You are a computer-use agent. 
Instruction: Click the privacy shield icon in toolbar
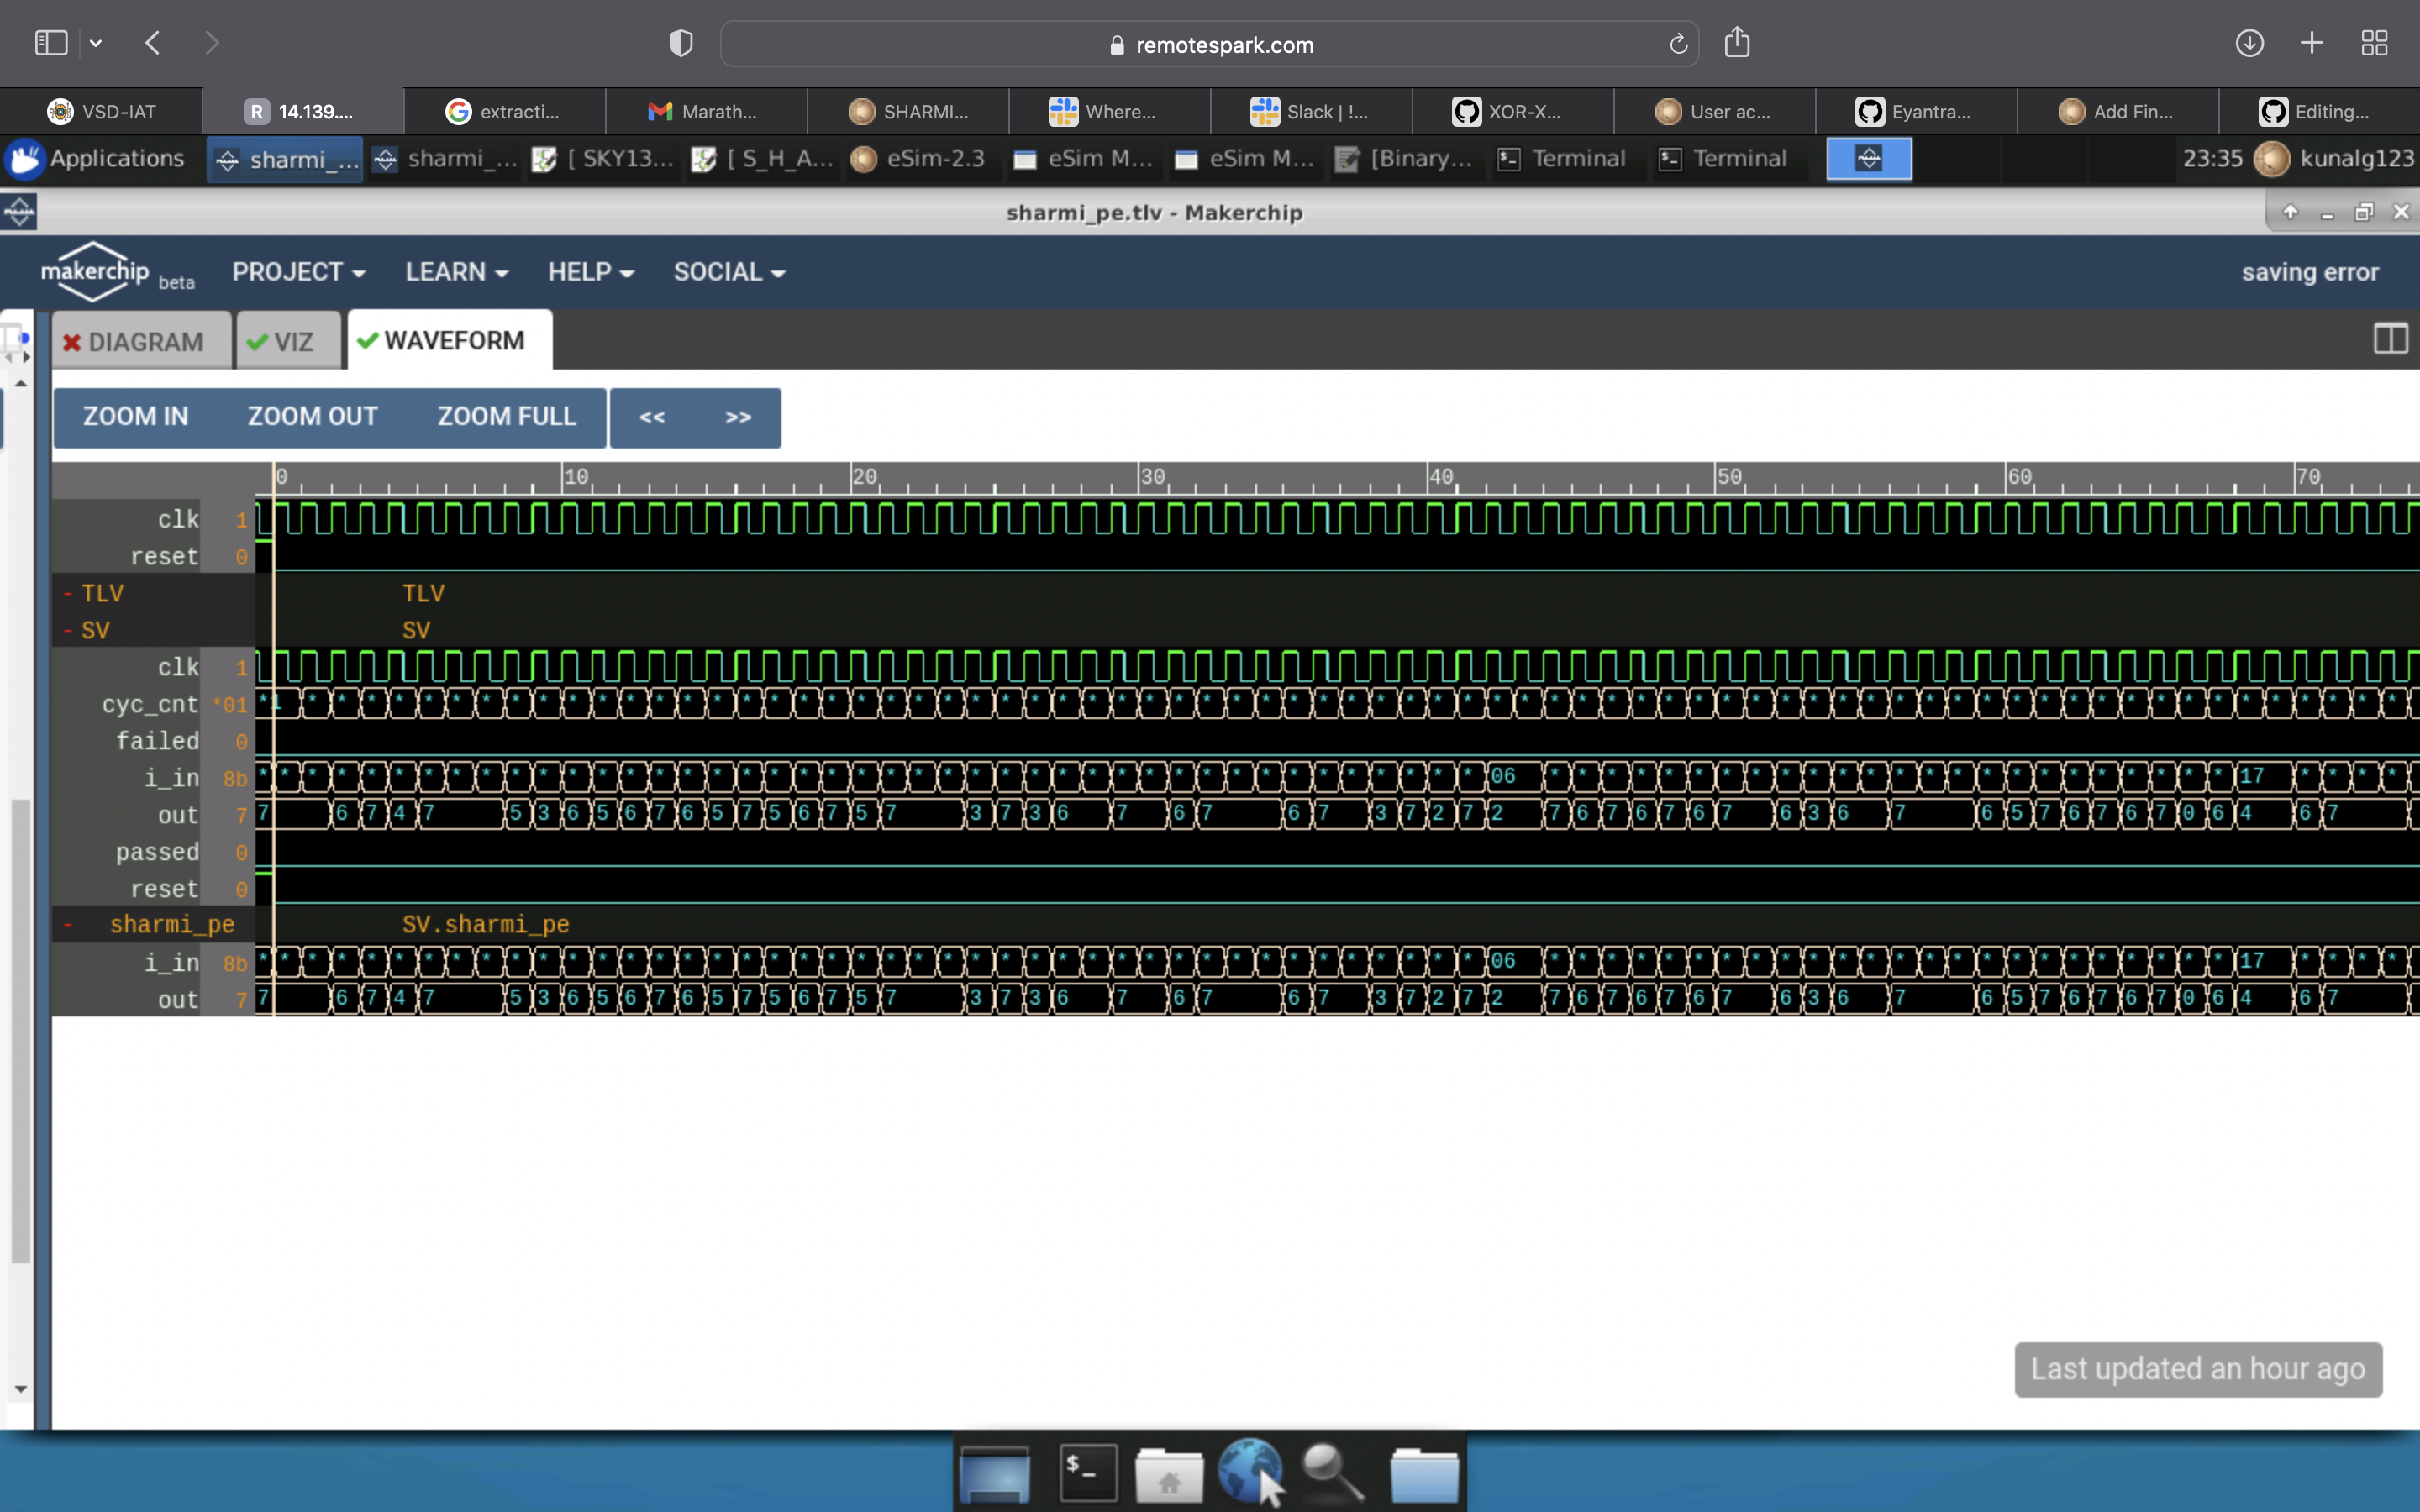(x=679, y=43)
